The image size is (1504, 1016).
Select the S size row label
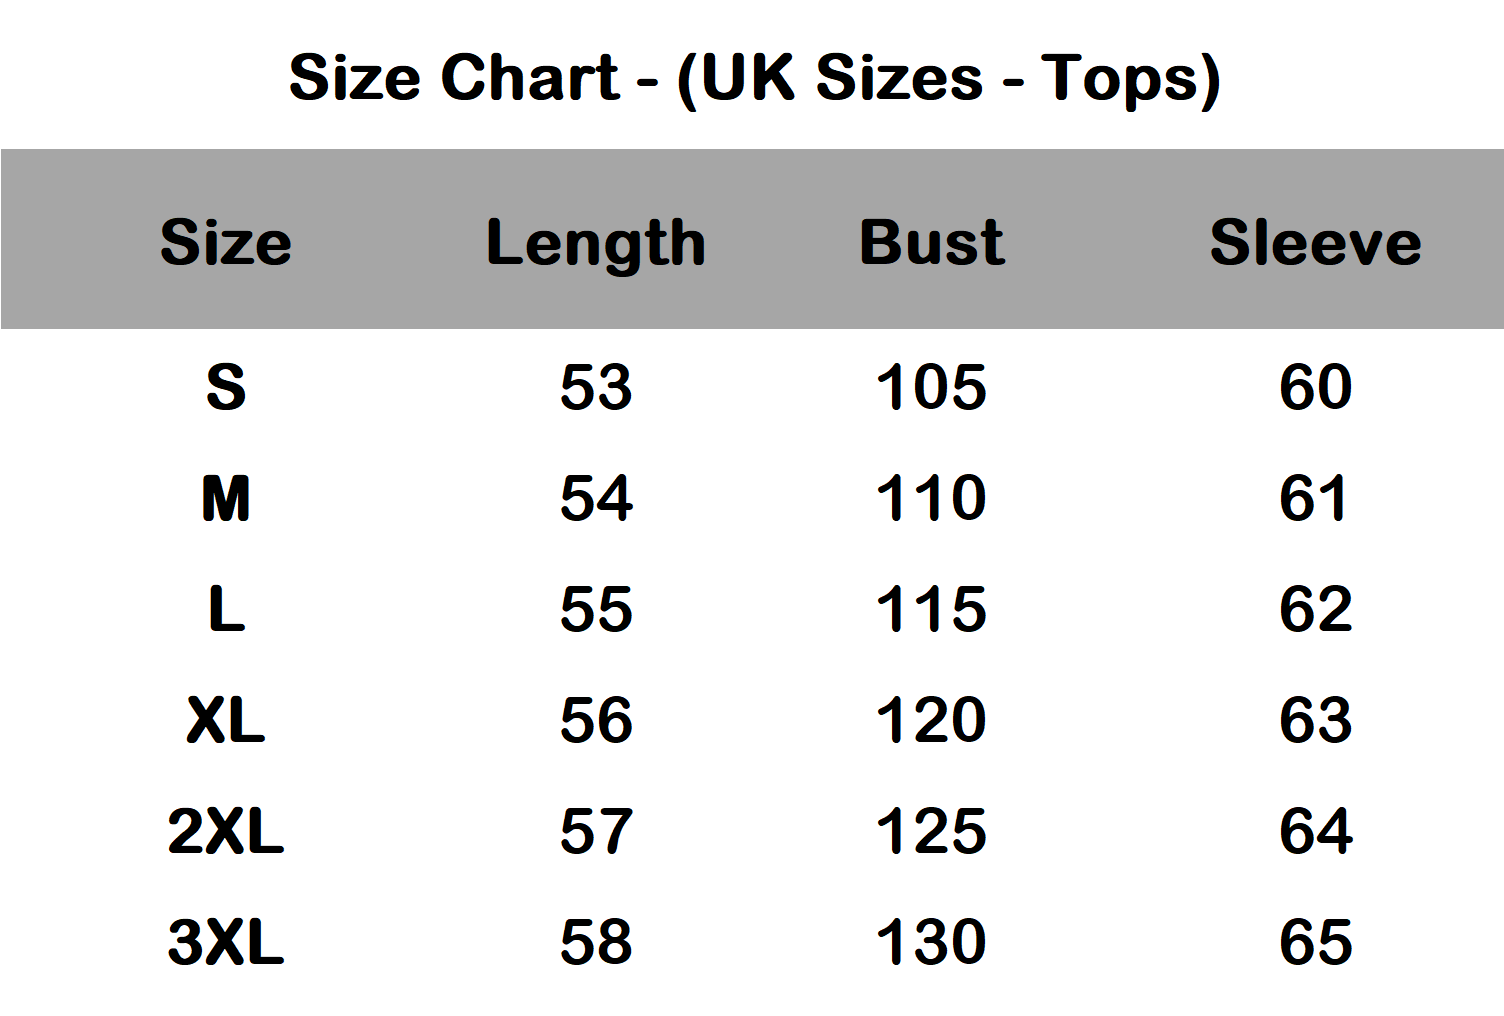226,388
